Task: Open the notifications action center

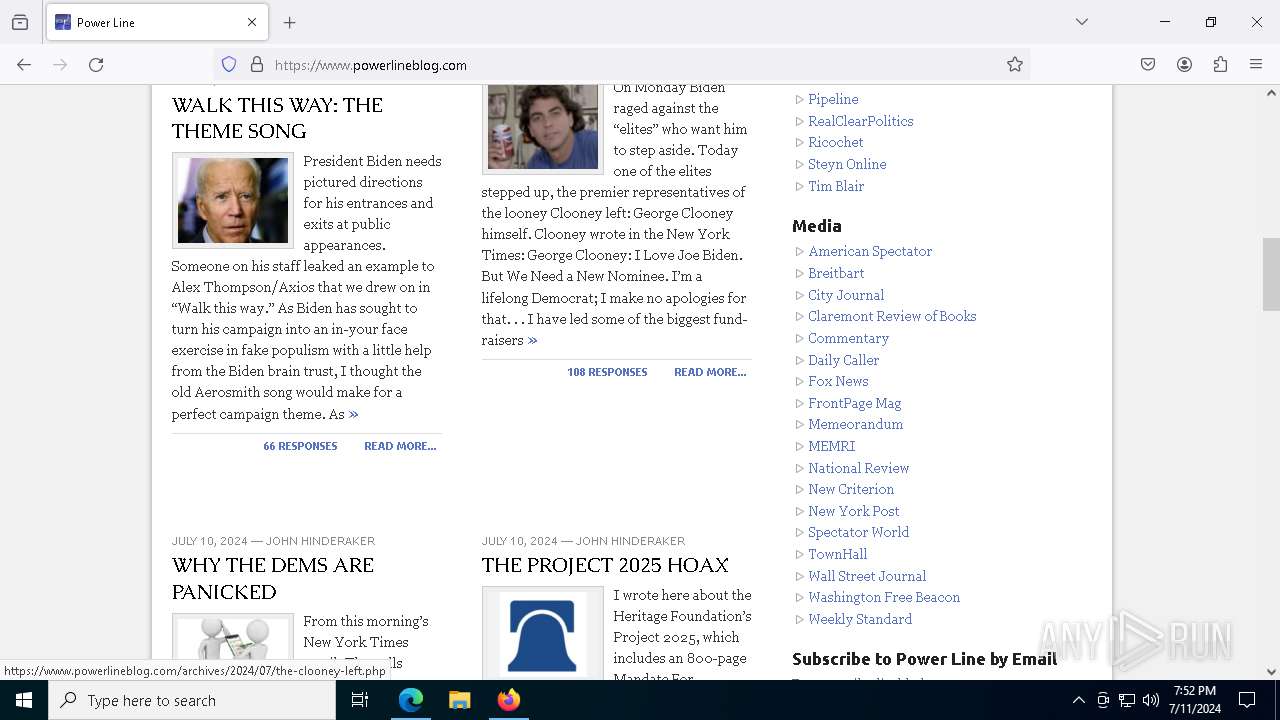Action: (x=1247, y=700)
